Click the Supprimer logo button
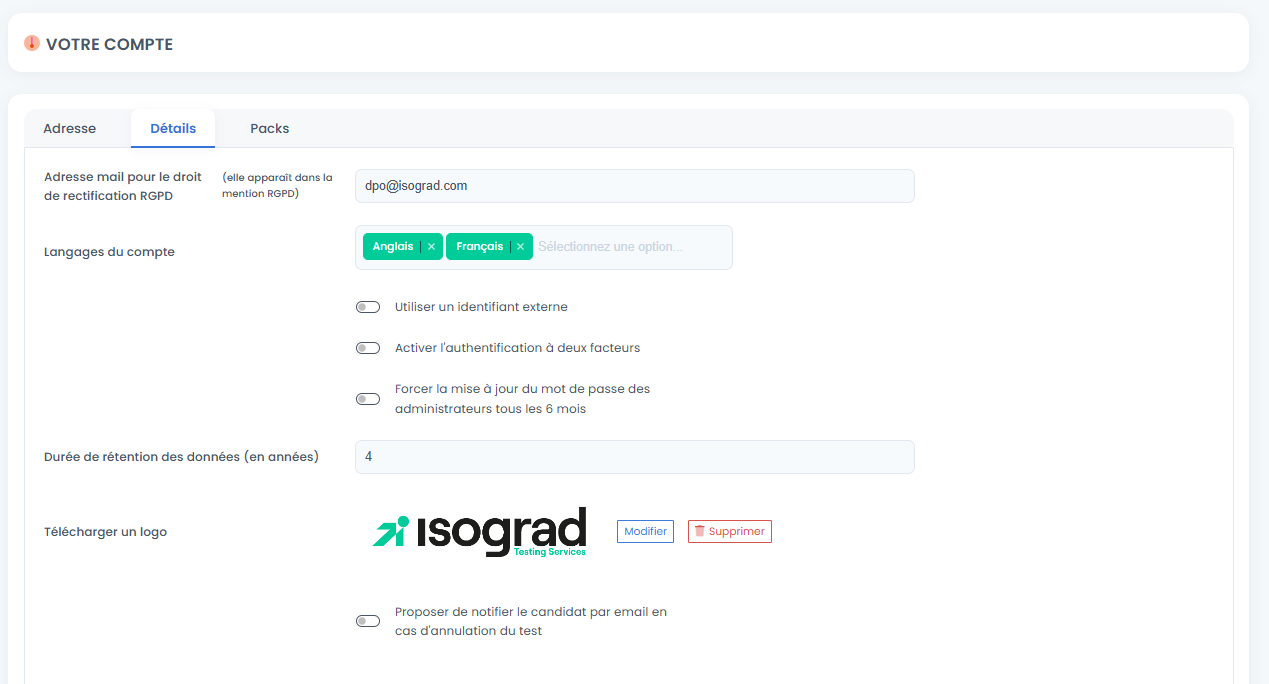The width and height of the screenshot is (1269, 684). tap(730, 531)
